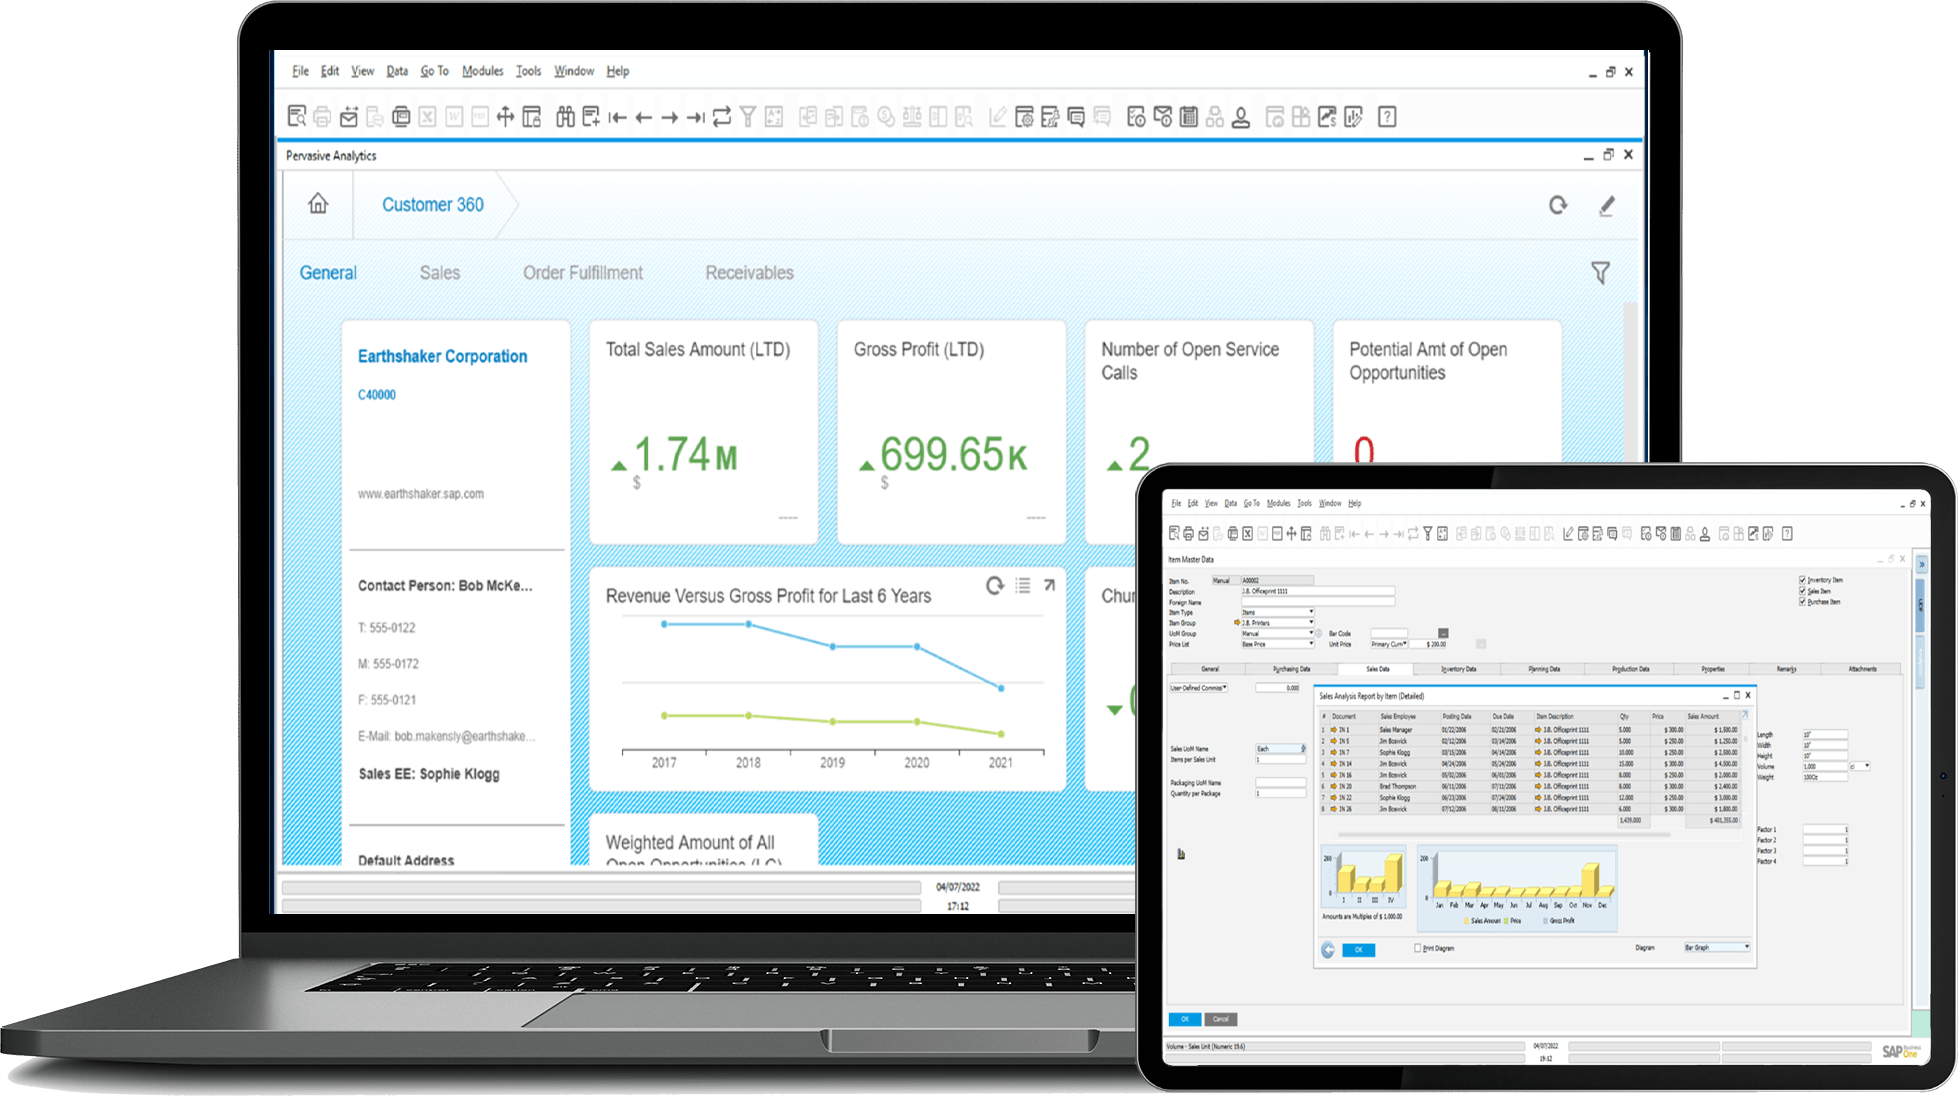Viewport: 1958px width, 1096px height.
Task: Click the refresh icon beside Customer 360
Action: click(x=1558, y=205)
